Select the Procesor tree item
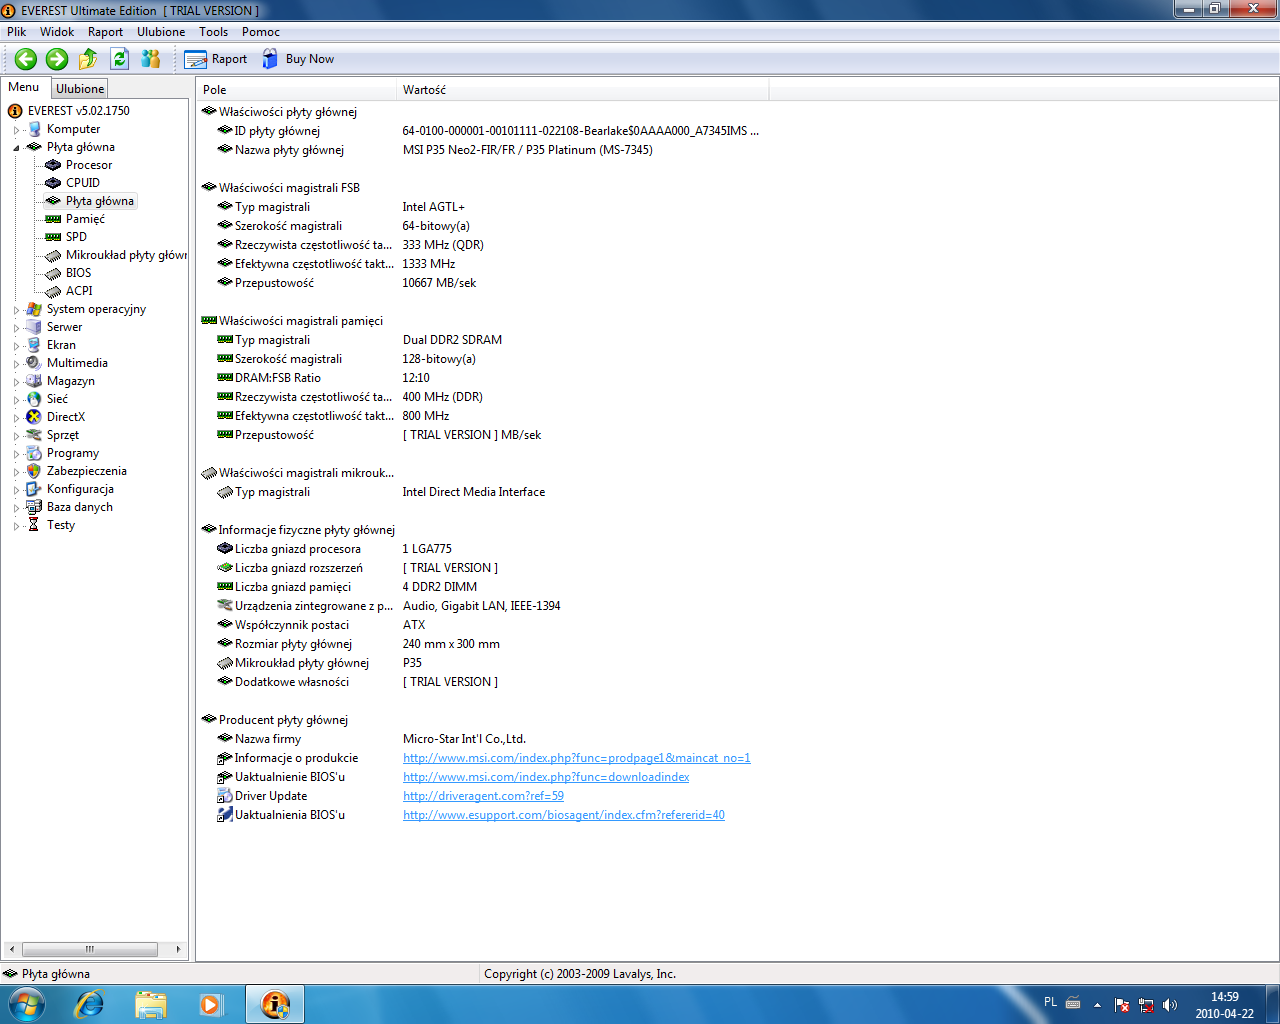The height and width of the screenshot is (1024, 1280). tap(89, 165)
